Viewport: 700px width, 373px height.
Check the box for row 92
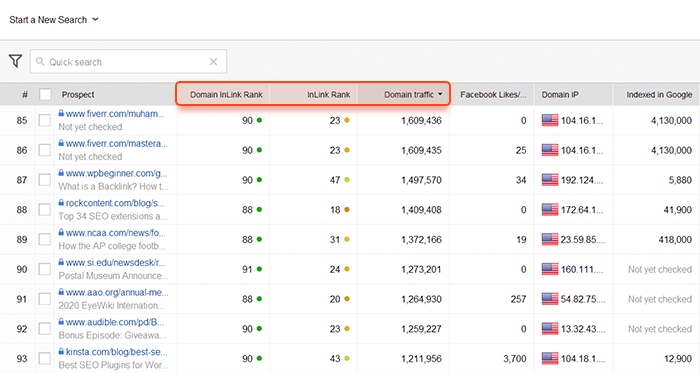click(x=45, y=329)
